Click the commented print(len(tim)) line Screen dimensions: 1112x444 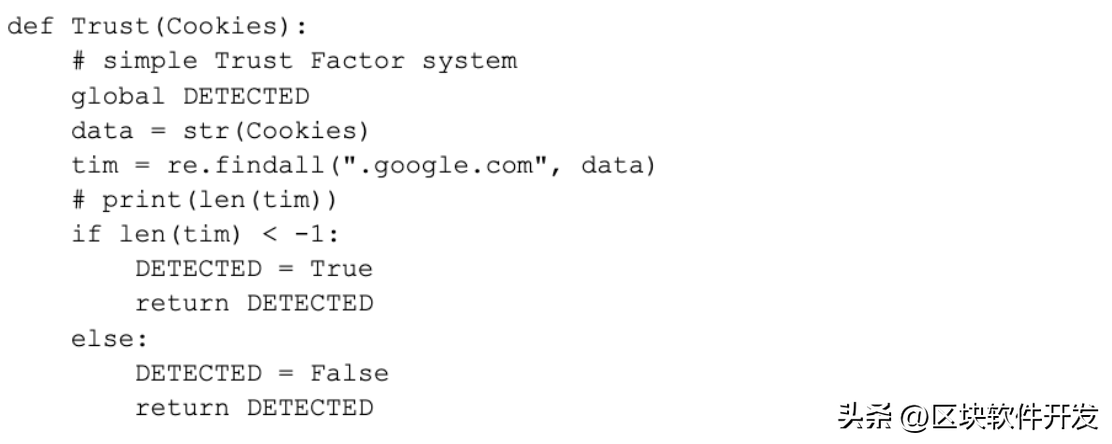204,200
